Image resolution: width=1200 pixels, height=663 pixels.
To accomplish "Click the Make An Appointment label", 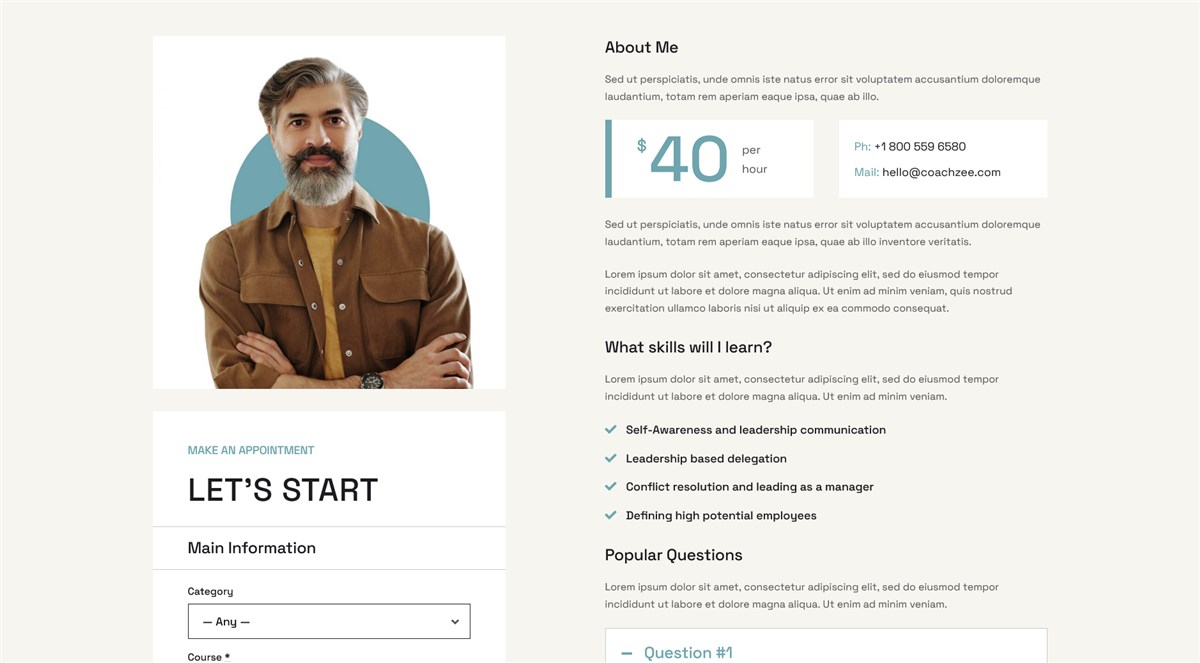I will coord(251,450).
